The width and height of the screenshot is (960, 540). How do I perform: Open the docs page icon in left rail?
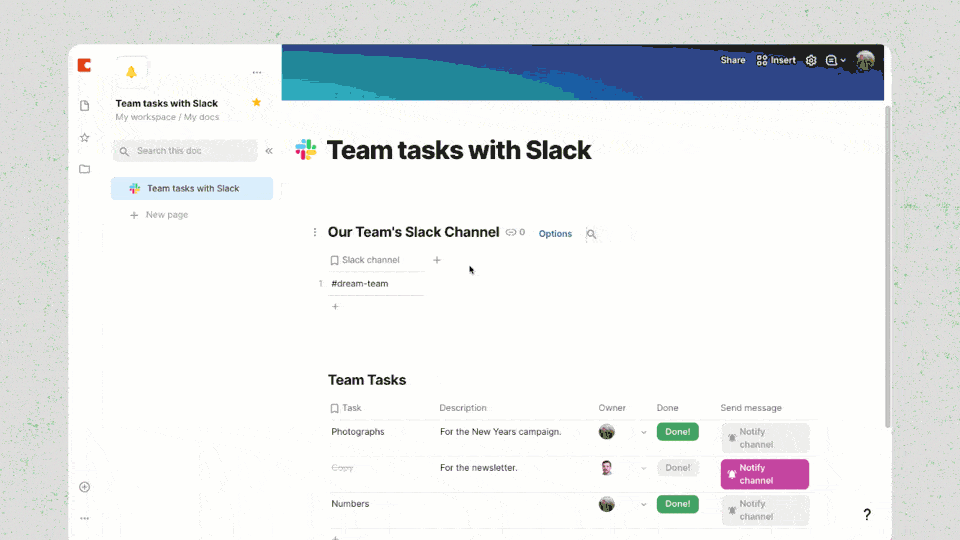[84, 105]
